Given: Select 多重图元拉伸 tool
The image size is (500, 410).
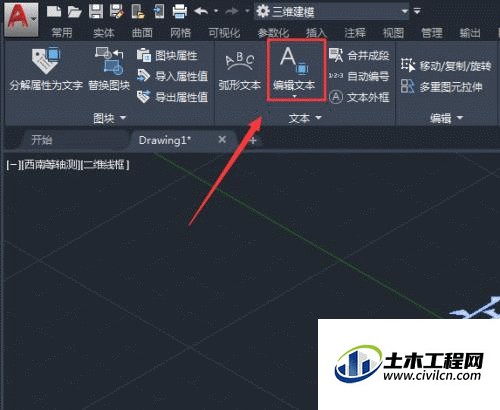Looking at the screenshot, I should [442, 87].
